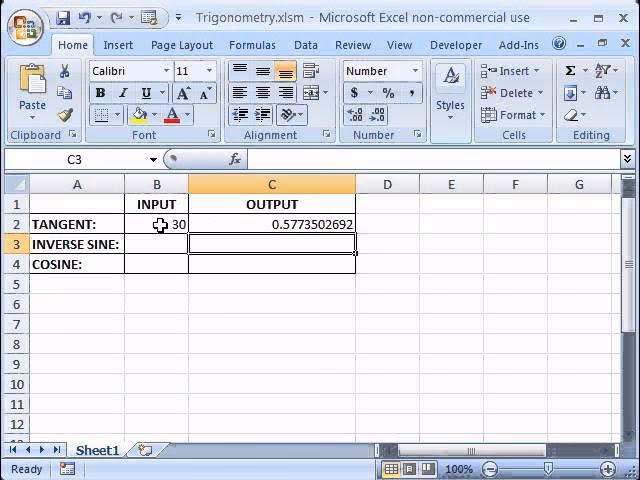This screenshot has width=640, height=480.
Task: Open Number format dropdown
Action: [x=415, y=71]
